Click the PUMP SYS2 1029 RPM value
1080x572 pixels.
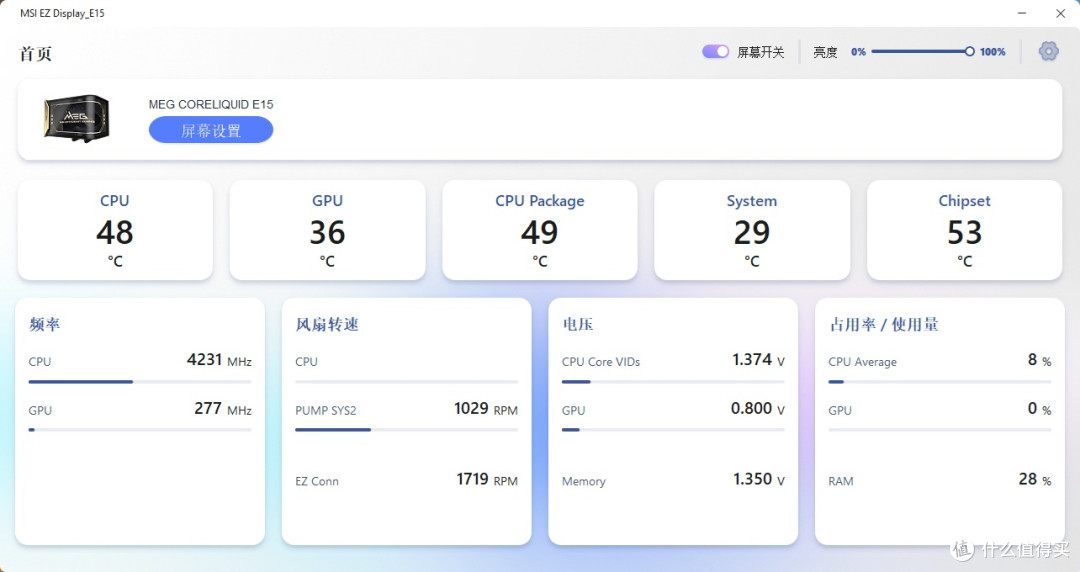click(486, 409)
